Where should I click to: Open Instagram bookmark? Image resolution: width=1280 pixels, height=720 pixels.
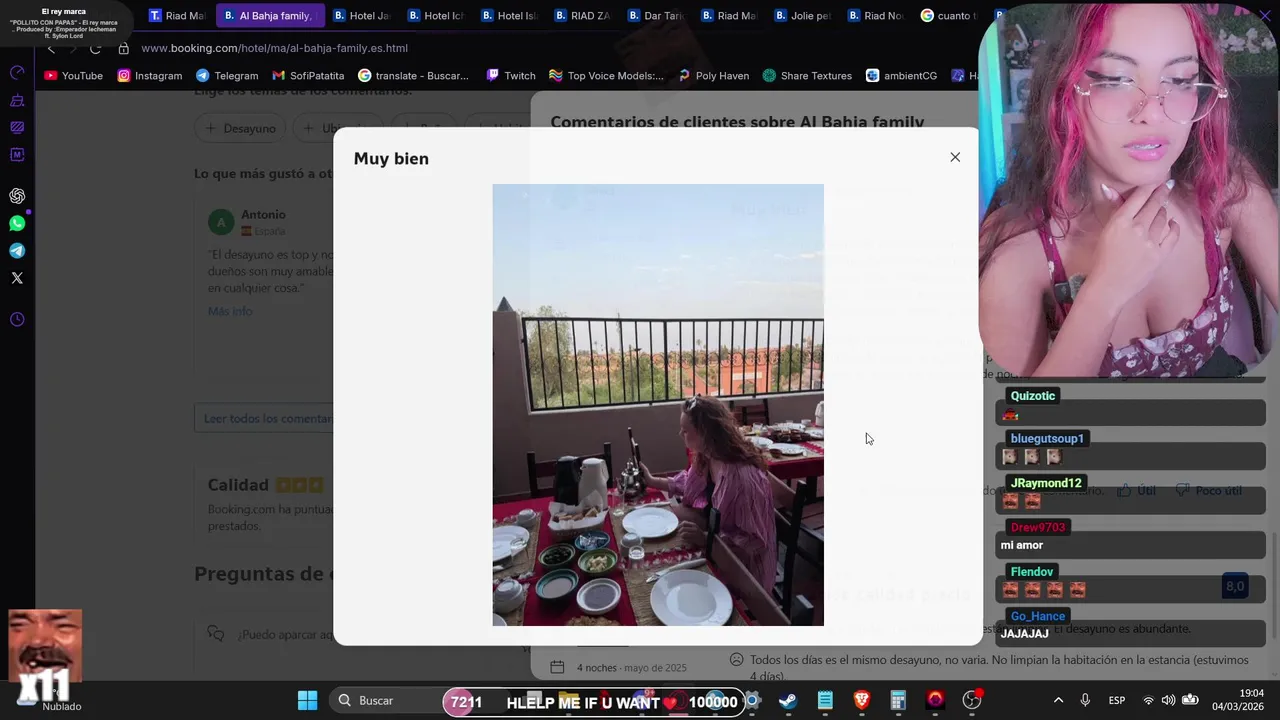[x=150, y=75]
